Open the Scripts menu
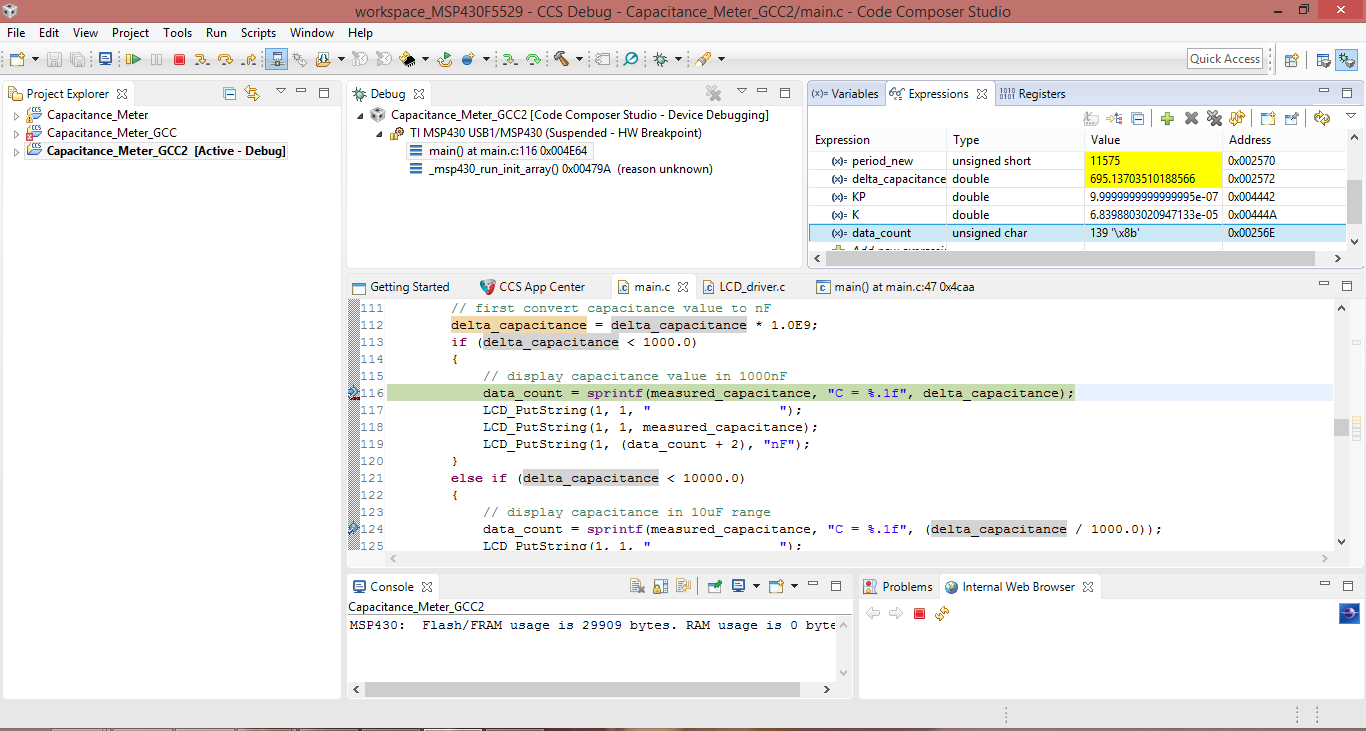The width and height of the screenshot is (1366, 731). (258, 33)
